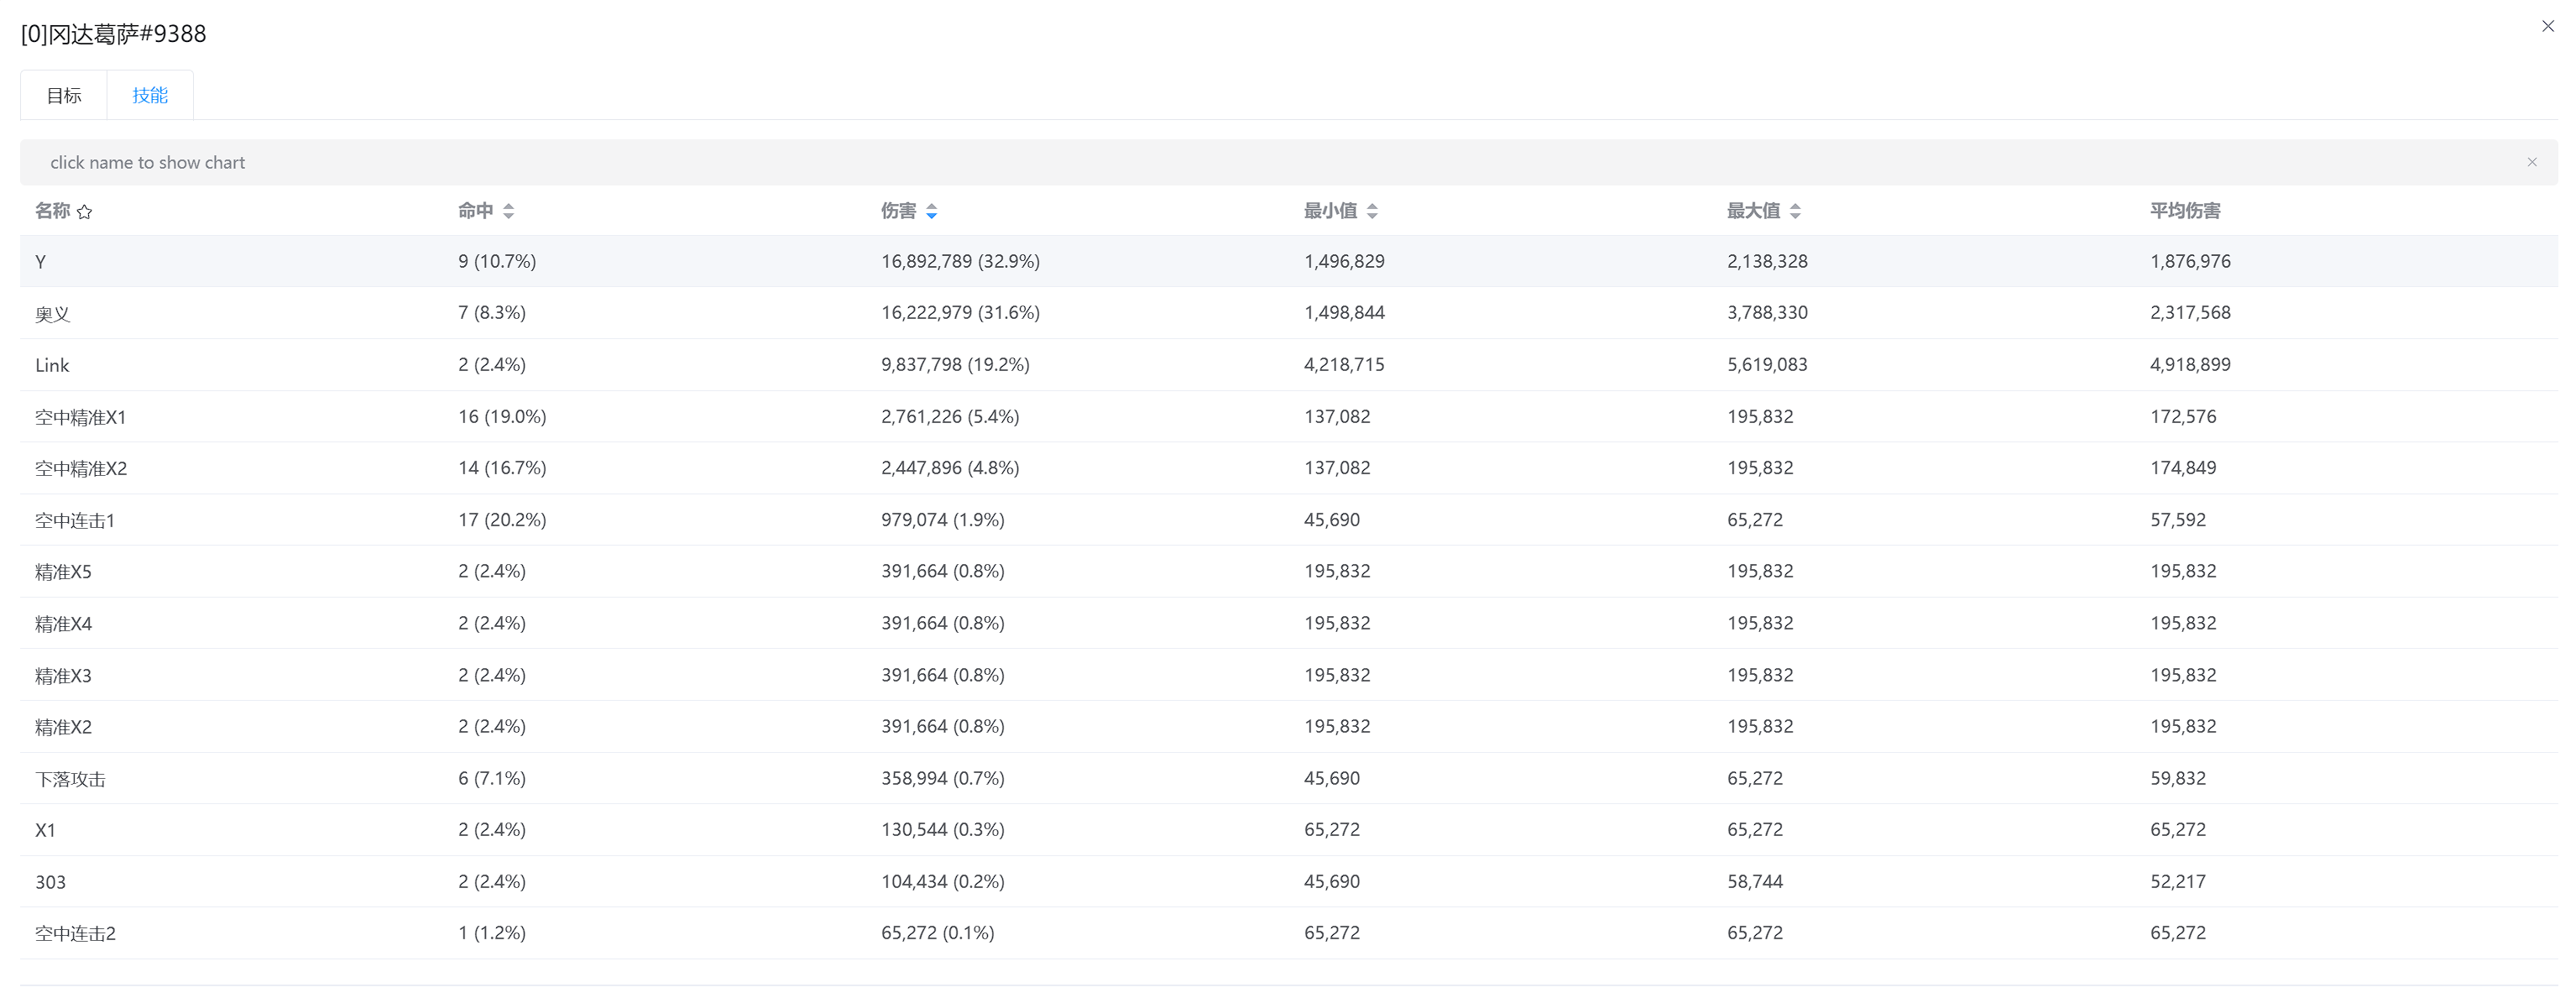Dismiss the 'click name to show chart' hint
This screenshot has height=1003, width=2576.
(2531, 162)
